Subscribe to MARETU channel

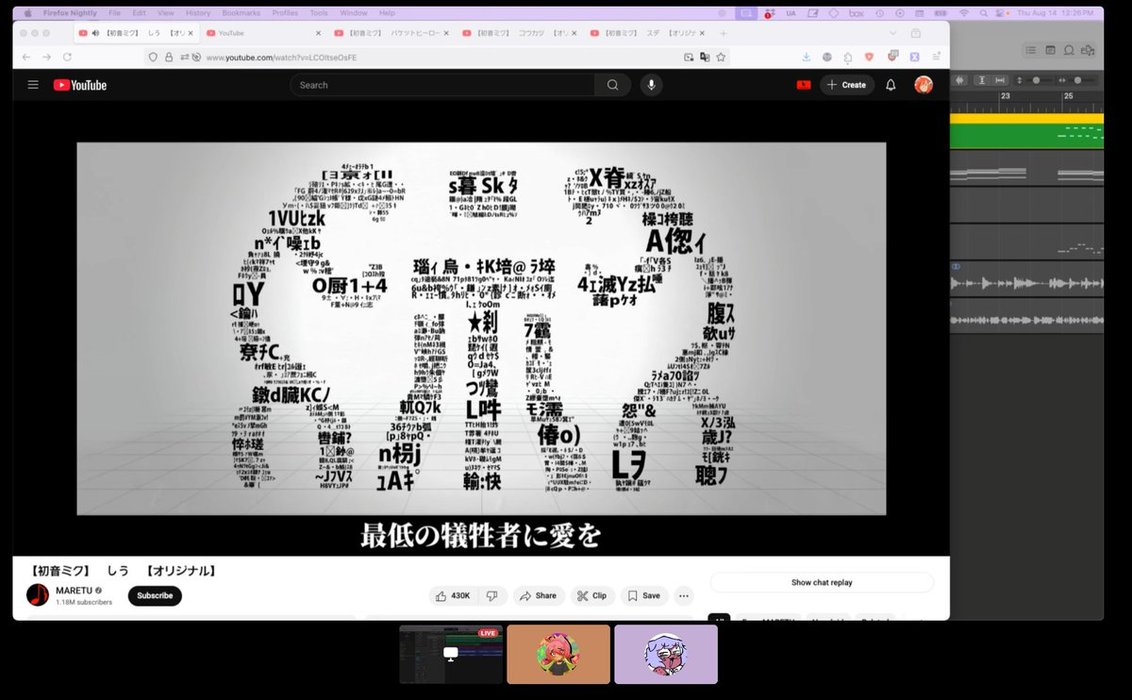154,596
